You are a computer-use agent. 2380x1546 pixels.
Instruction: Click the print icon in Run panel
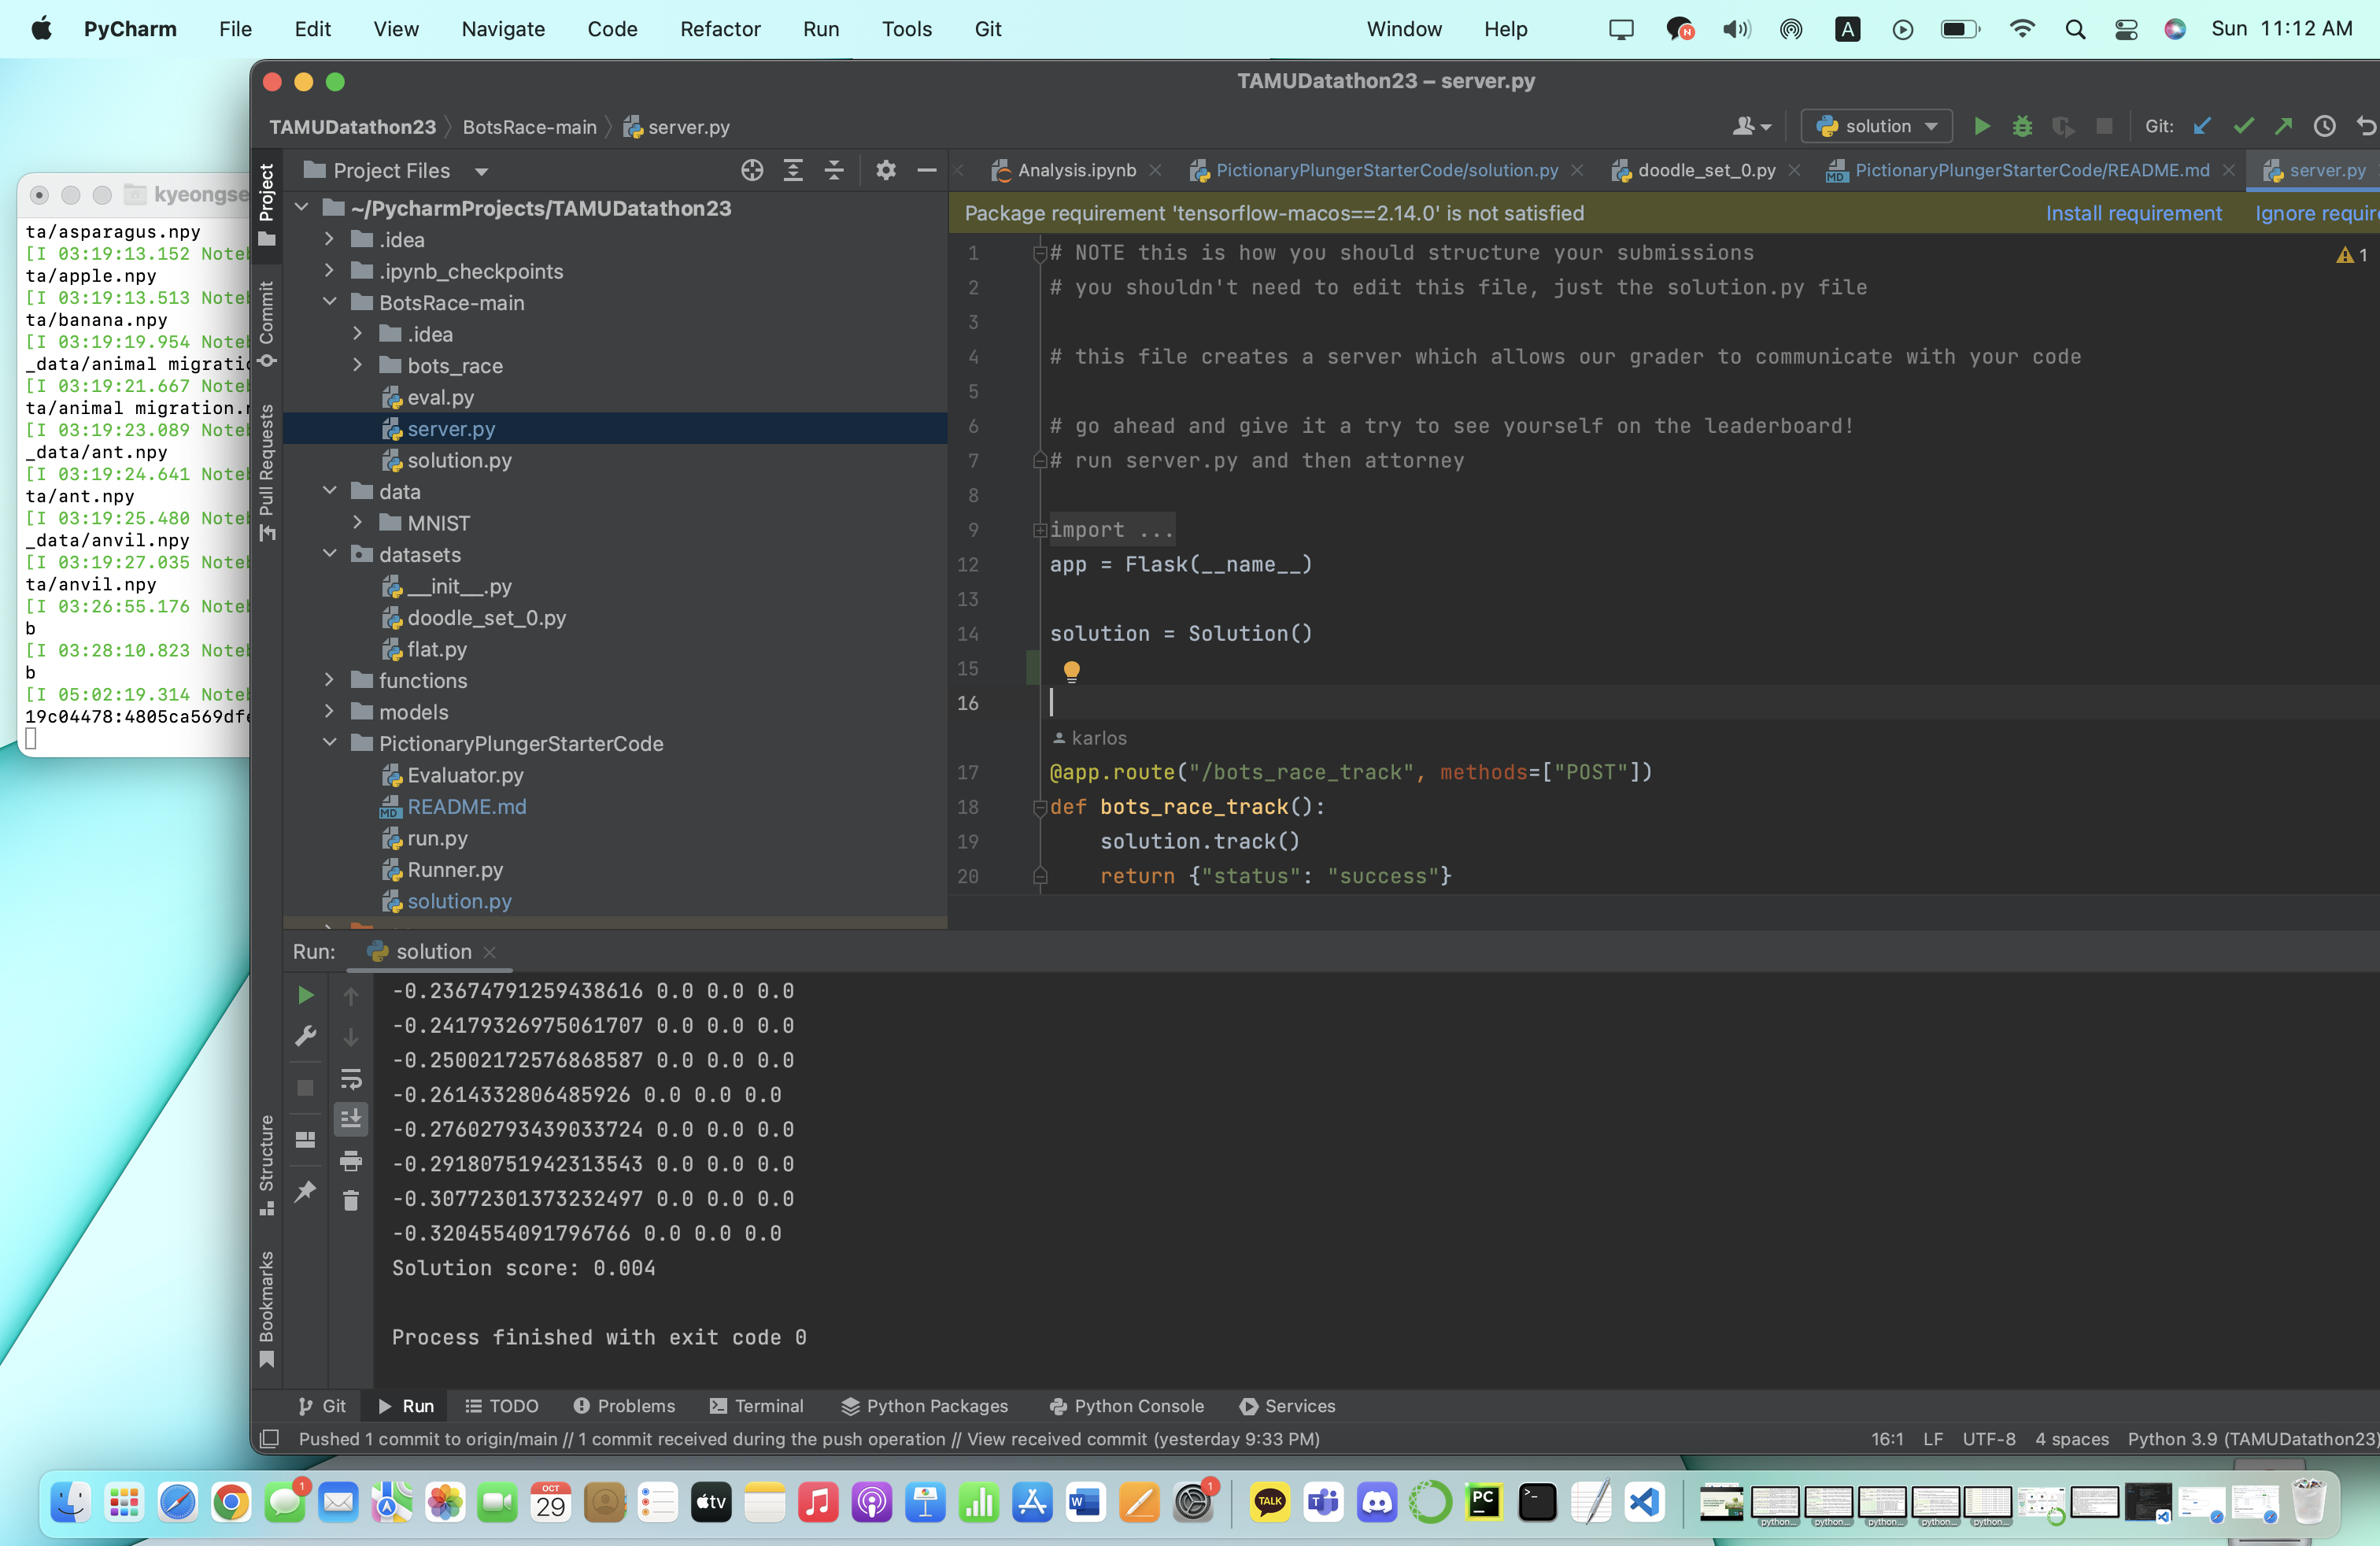pyautogui.click(x=351, y=1160)
